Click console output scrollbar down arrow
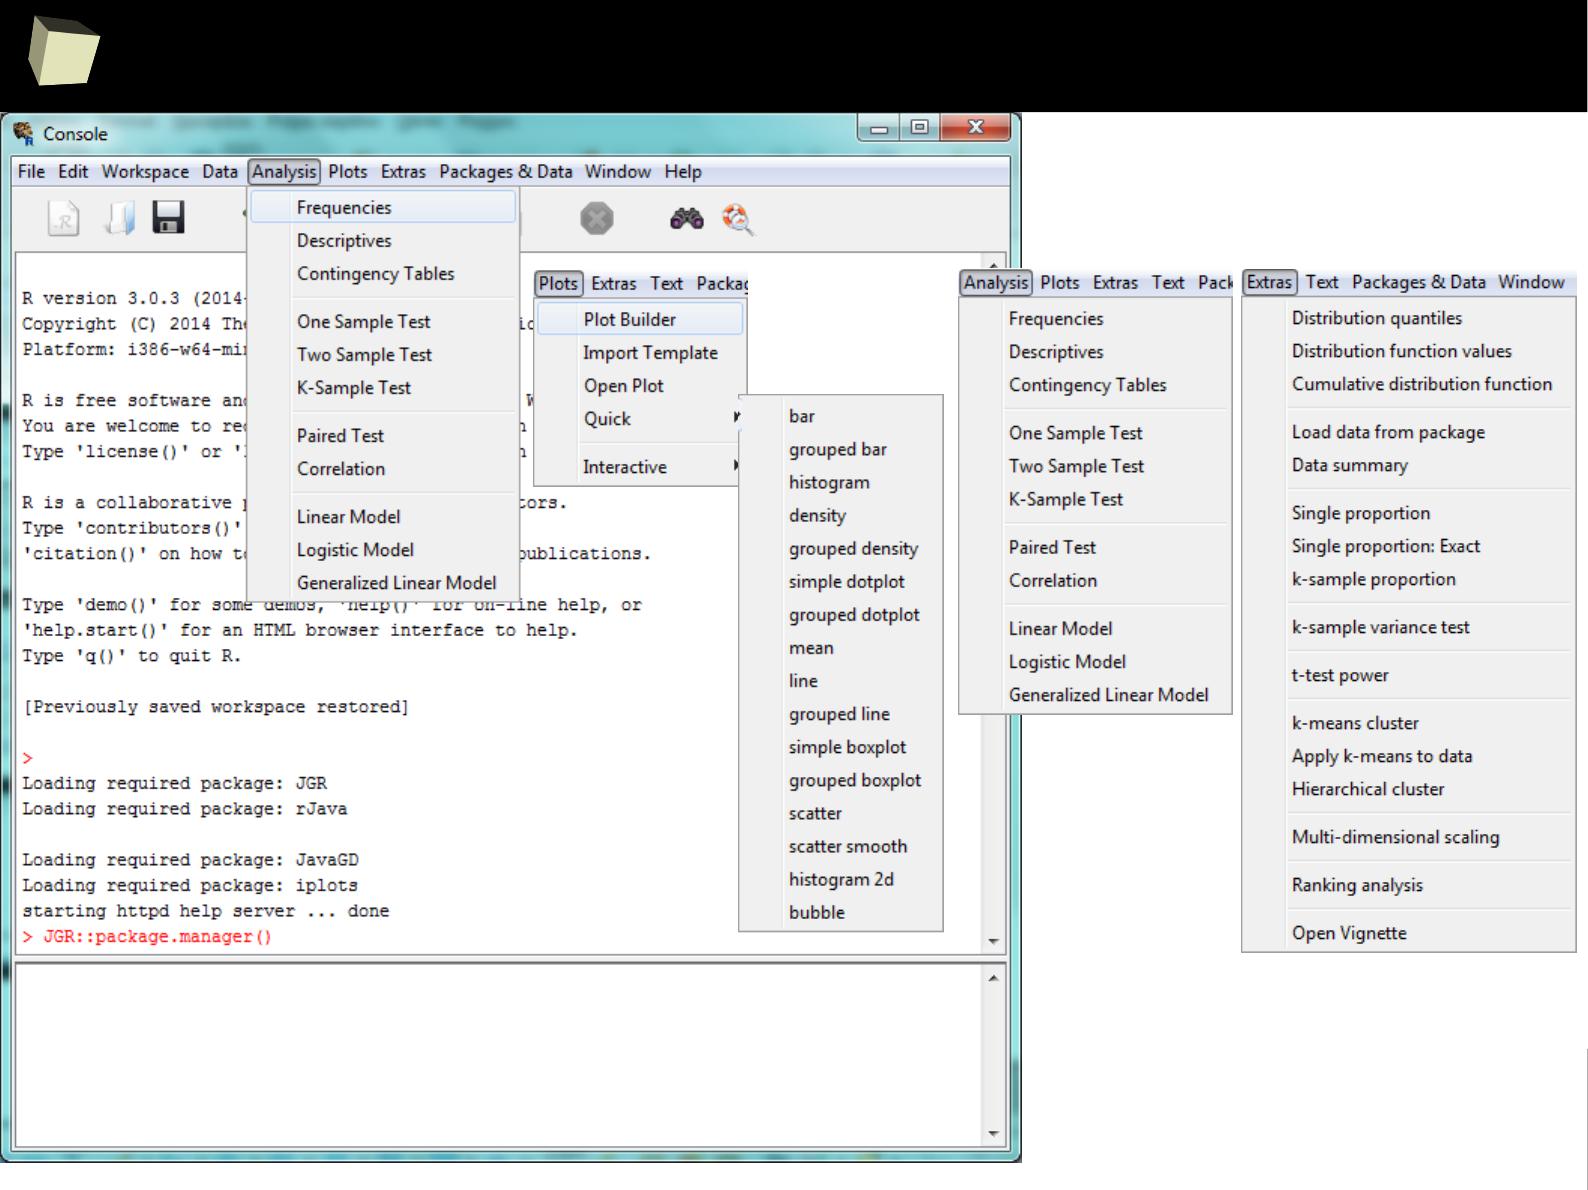 [x=993, y=940]
